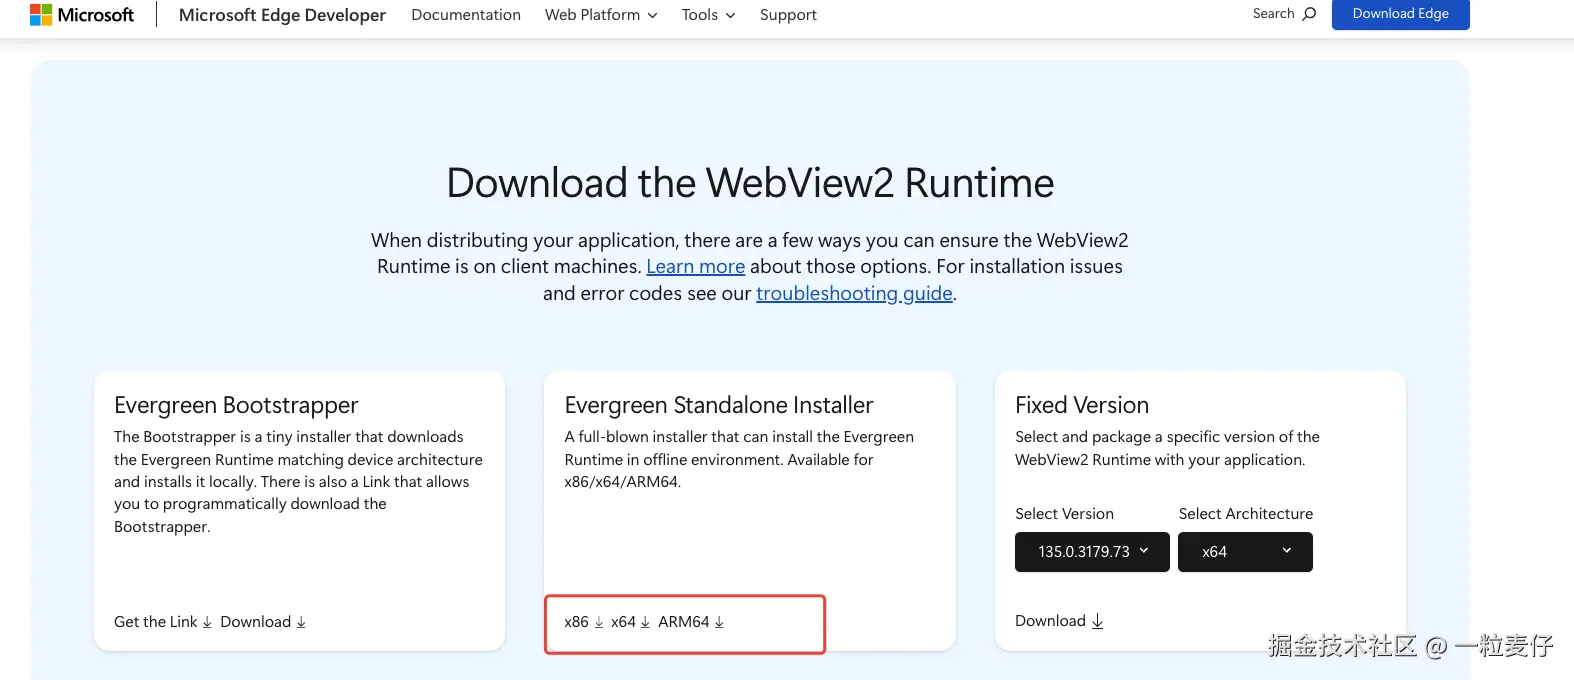This screenshot has height=680, width=1574.
Task: Click the Download the WebView2 Runtime heading
Action: tap(750, 183)
